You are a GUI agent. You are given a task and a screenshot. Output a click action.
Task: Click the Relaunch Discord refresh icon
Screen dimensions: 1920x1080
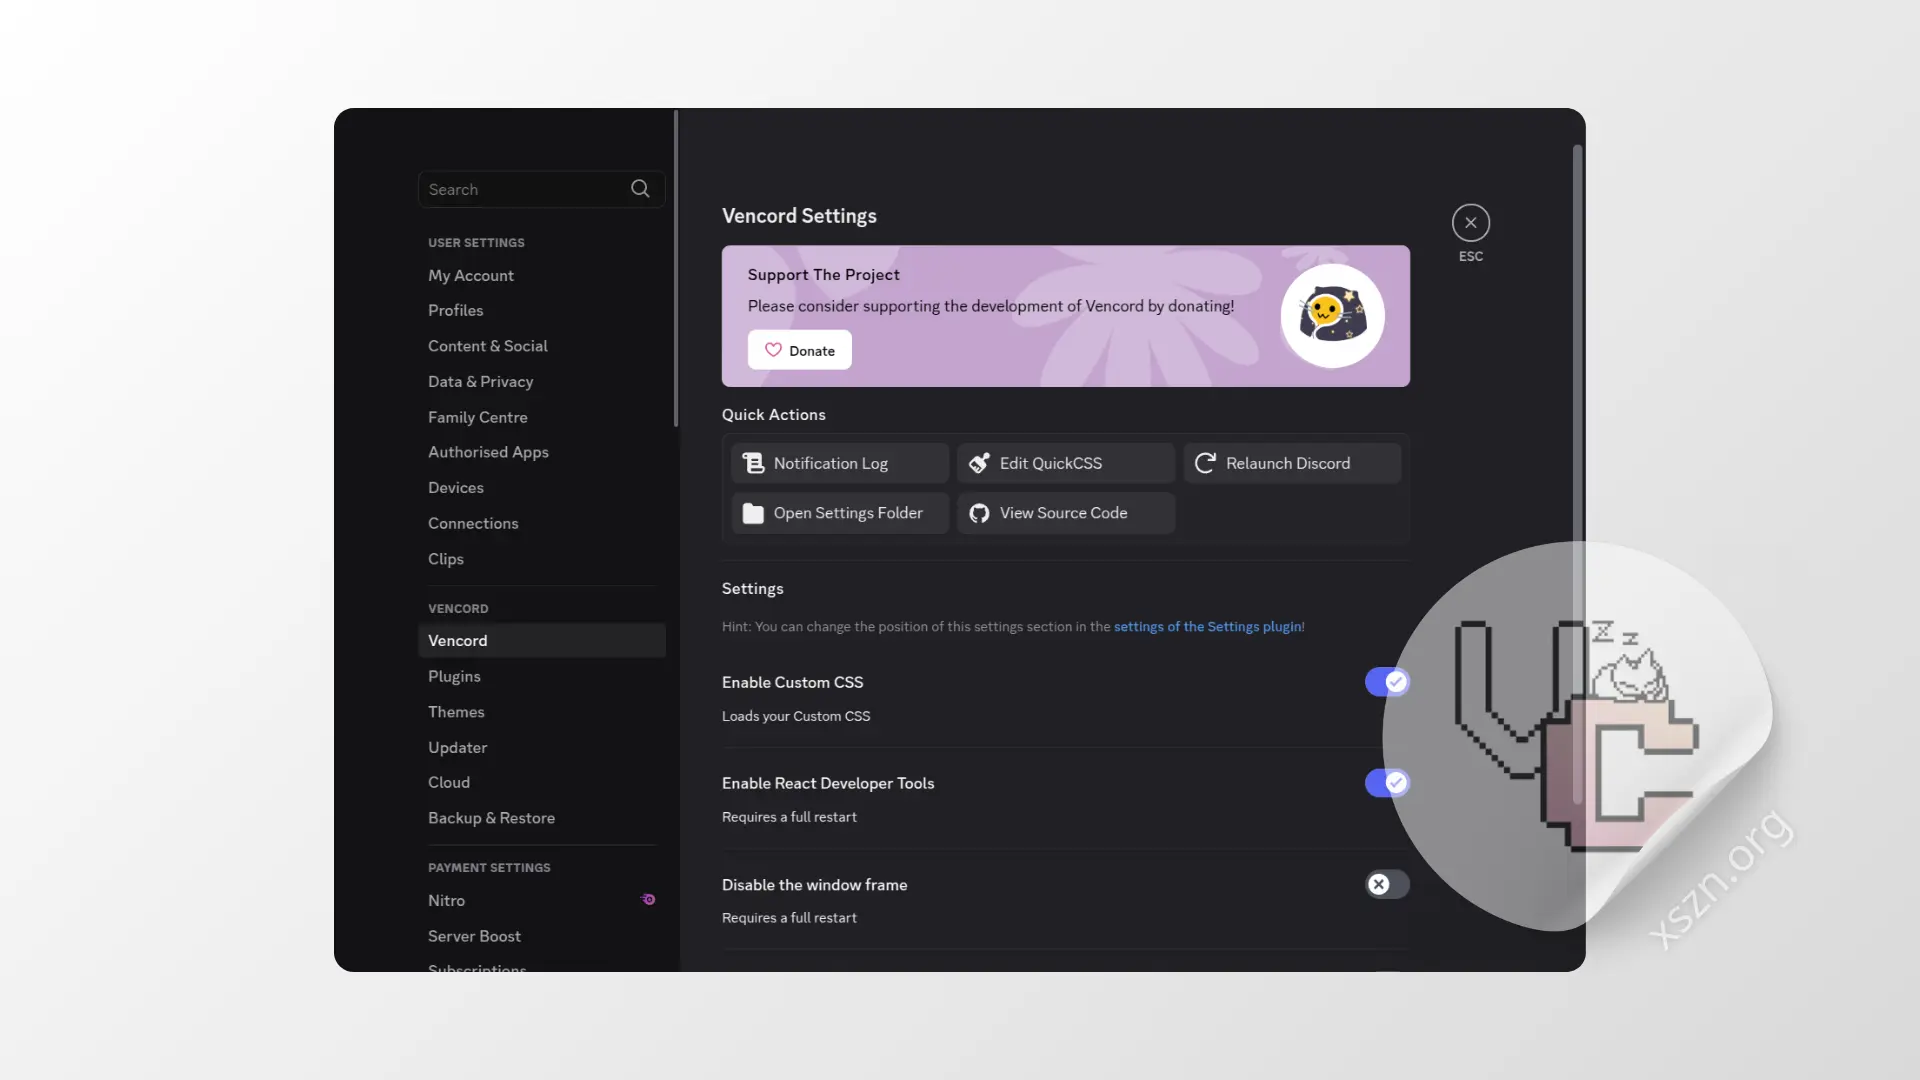[x=1205, y=463]
